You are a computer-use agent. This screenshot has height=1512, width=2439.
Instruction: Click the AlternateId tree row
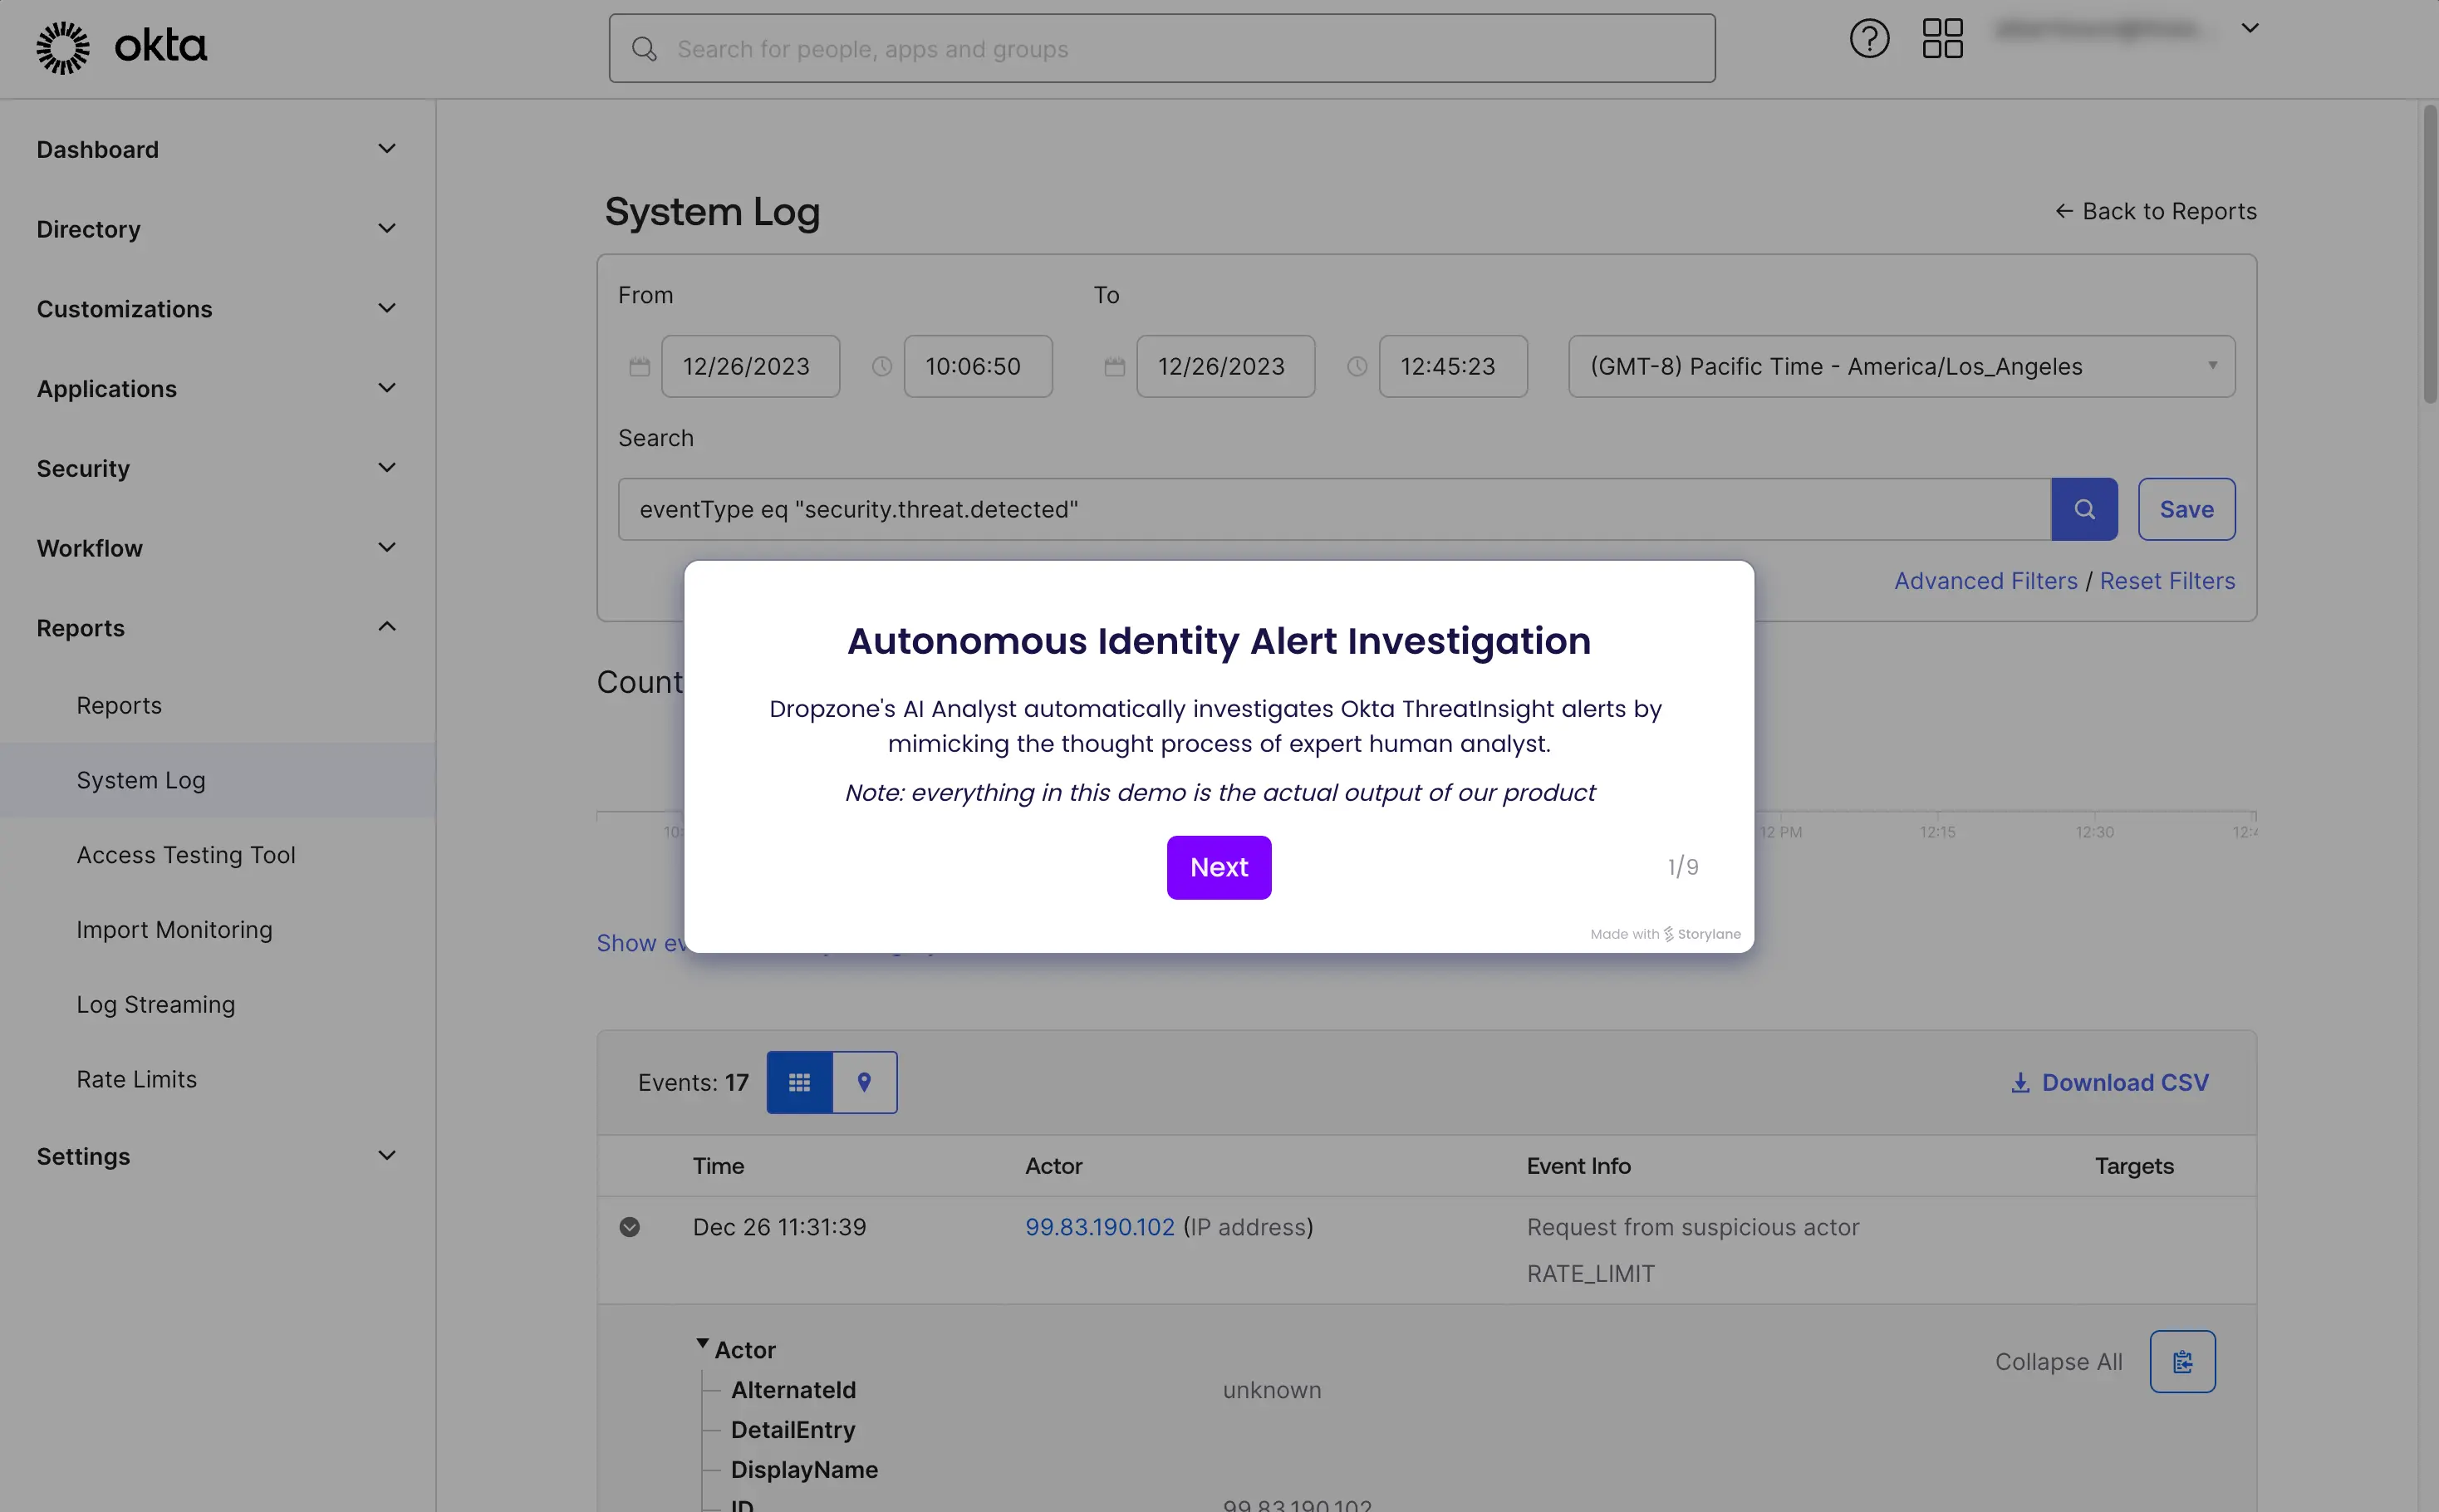tap(793, 1390)
